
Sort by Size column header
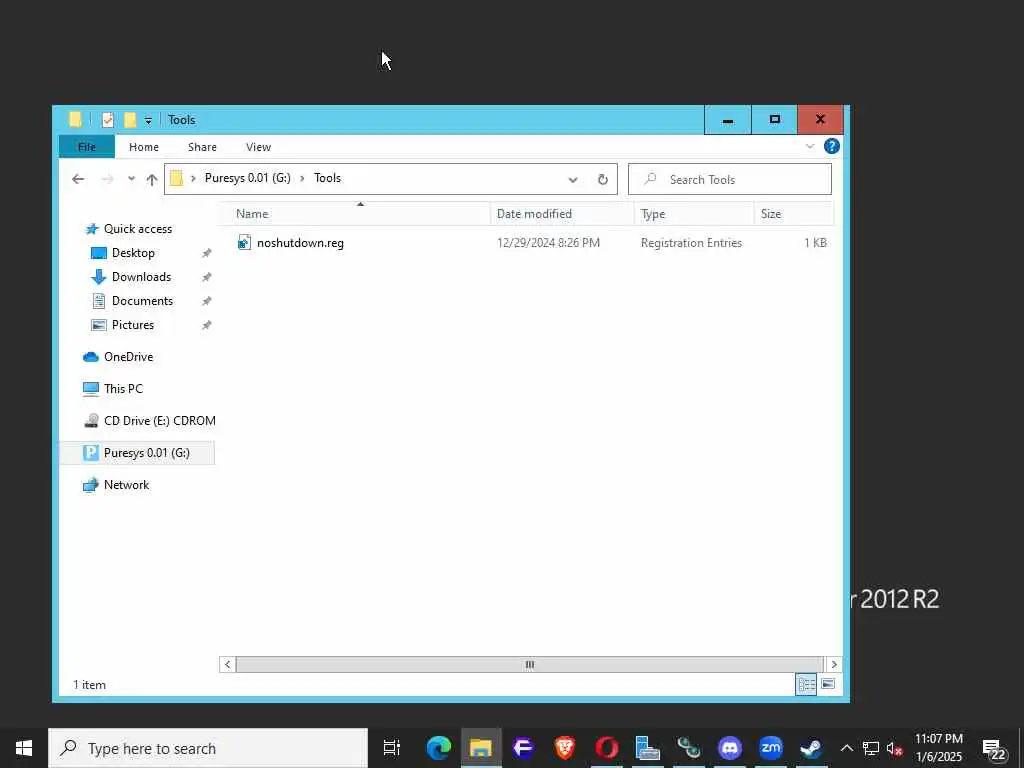click(x=793, y=214)
